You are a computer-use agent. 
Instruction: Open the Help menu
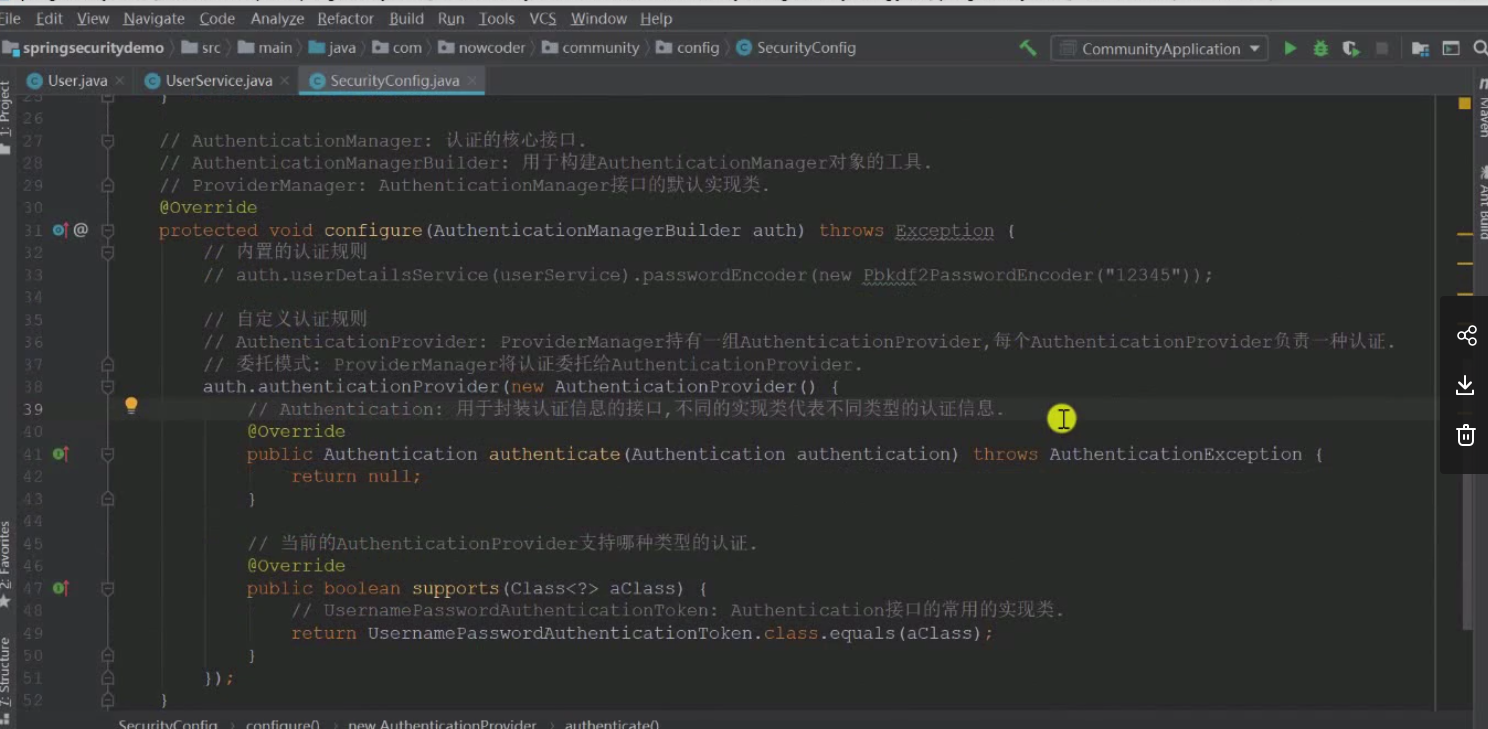(656, 19)
